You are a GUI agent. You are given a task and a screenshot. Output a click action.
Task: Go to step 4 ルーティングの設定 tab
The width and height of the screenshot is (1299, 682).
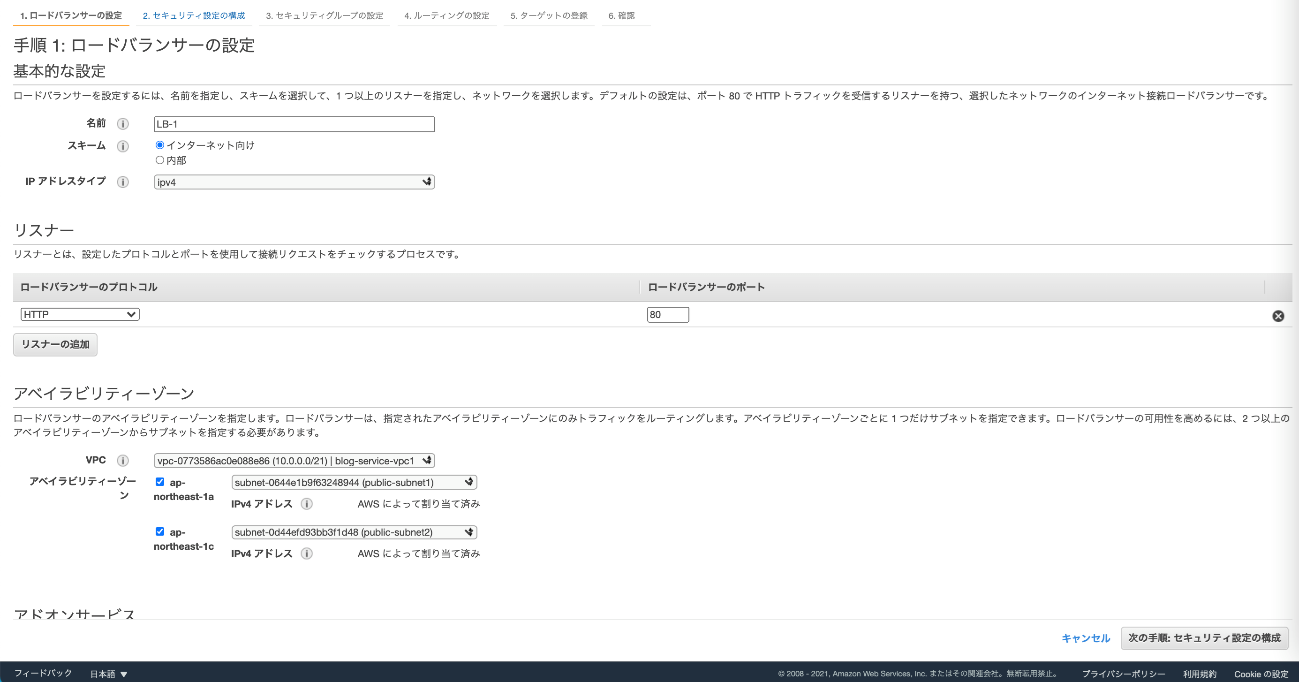tap(446, 16)
